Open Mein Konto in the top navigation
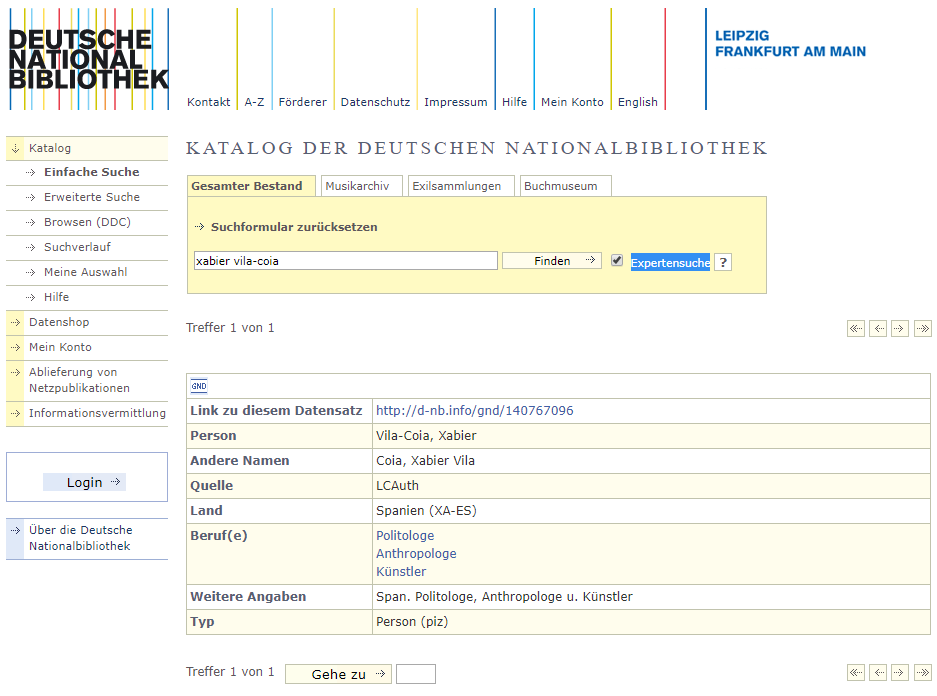 click(572, 102)
